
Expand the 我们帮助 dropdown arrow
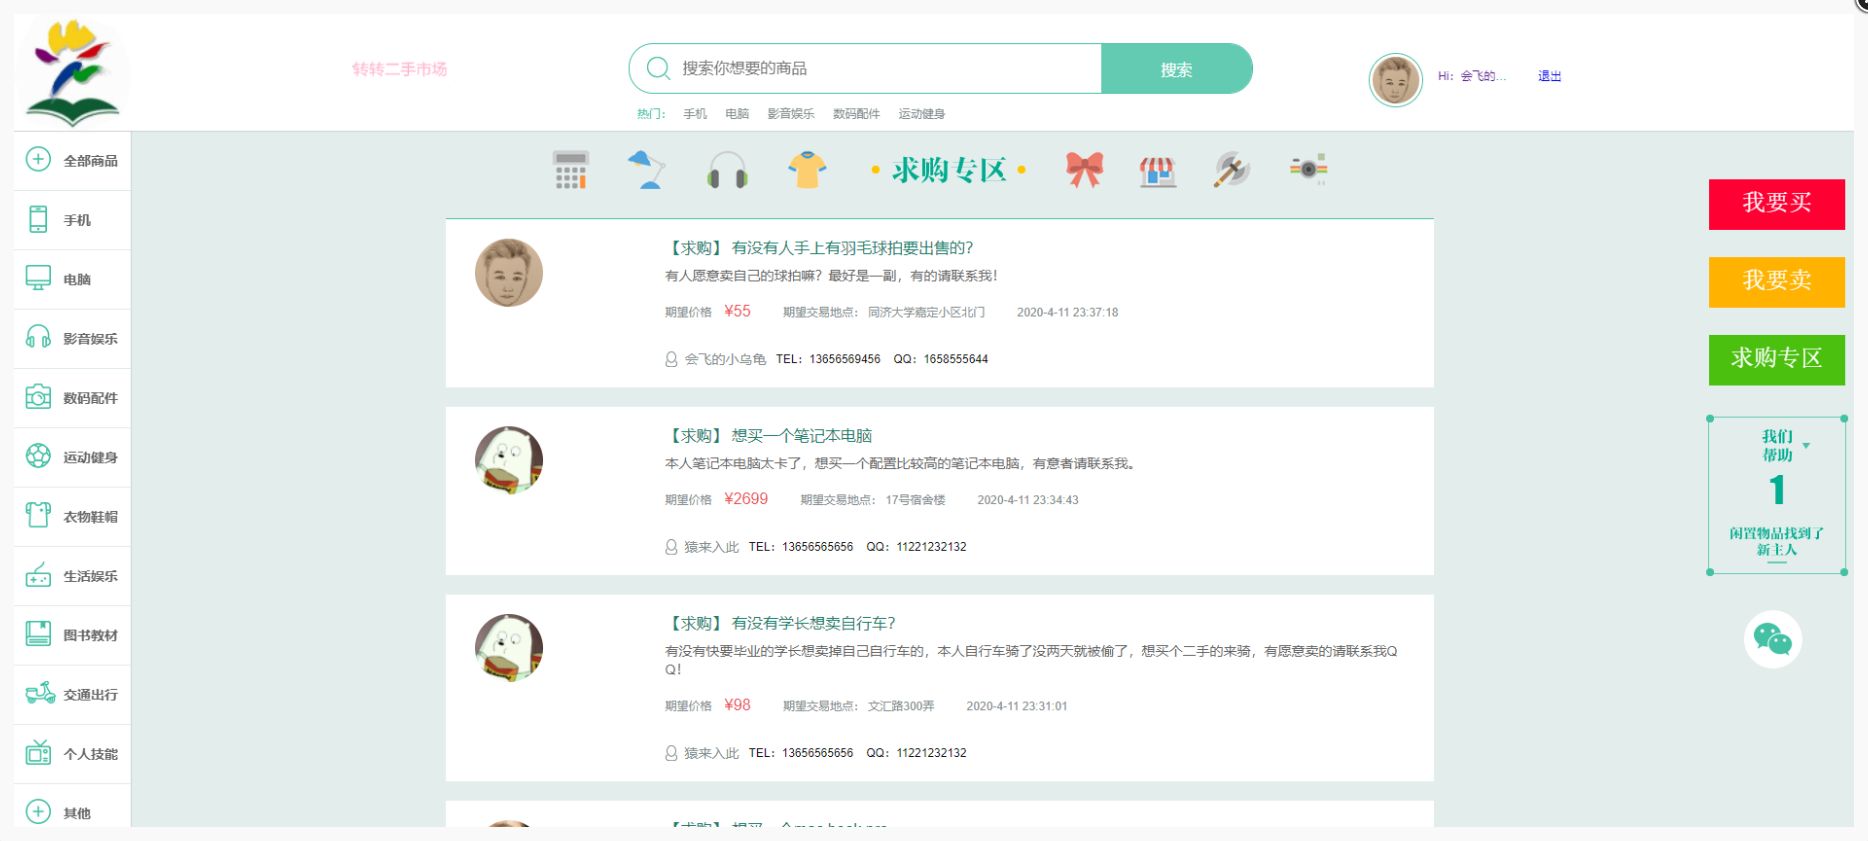click(1806, 446)
